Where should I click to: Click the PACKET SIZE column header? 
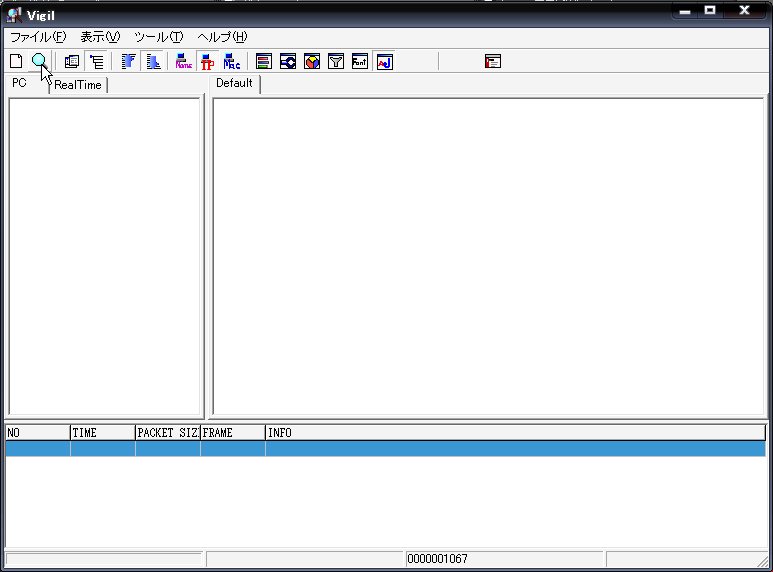(x=168, y=433)
